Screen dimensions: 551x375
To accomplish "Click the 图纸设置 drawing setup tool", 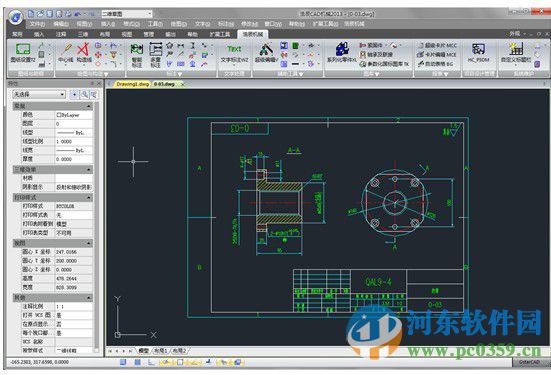I will (23, 53).
